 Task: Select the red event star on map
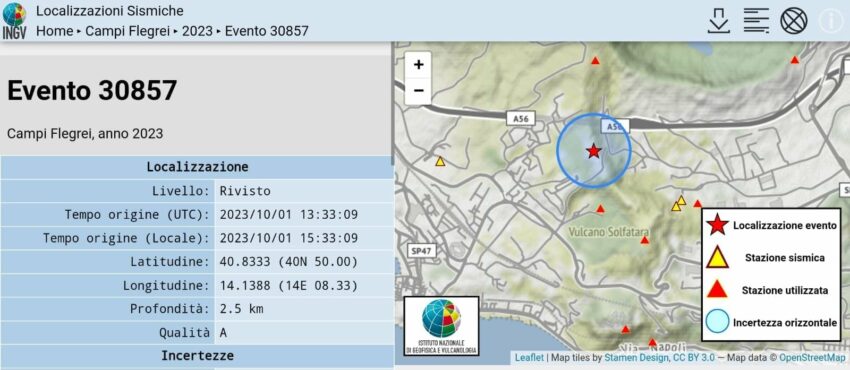pyautogui.click(x=594, y=151)
